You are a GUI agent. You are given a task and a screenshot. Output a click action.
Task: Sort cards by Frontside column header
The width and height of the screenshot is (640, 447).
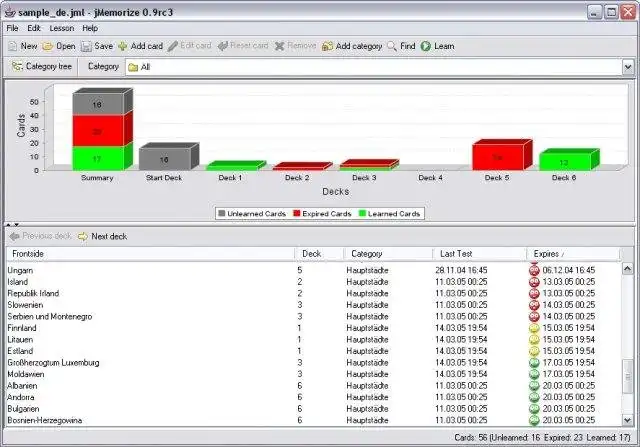click(150, 254)
